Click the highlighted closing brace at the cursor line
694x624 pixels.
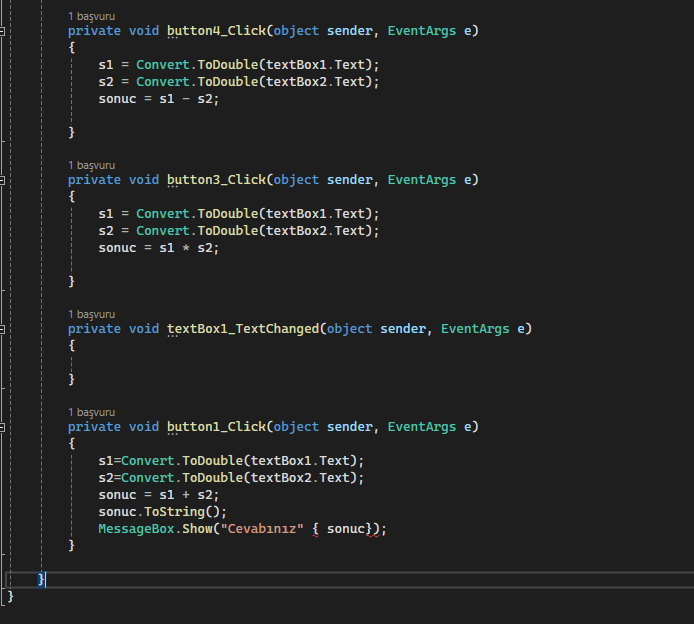click(x=41, y=580)
